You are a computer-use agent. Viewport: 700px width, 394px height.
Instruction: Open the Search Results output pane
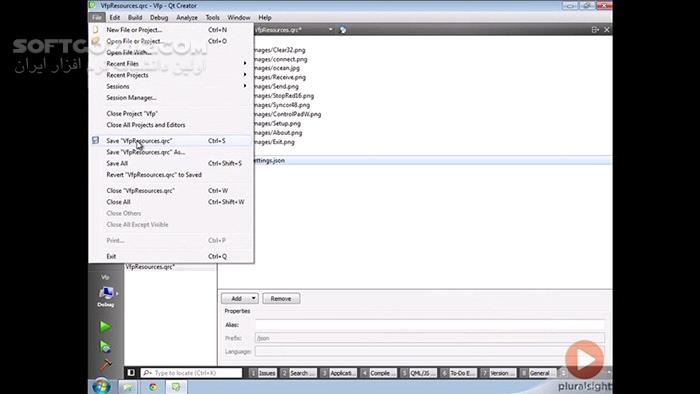[298, 373]
